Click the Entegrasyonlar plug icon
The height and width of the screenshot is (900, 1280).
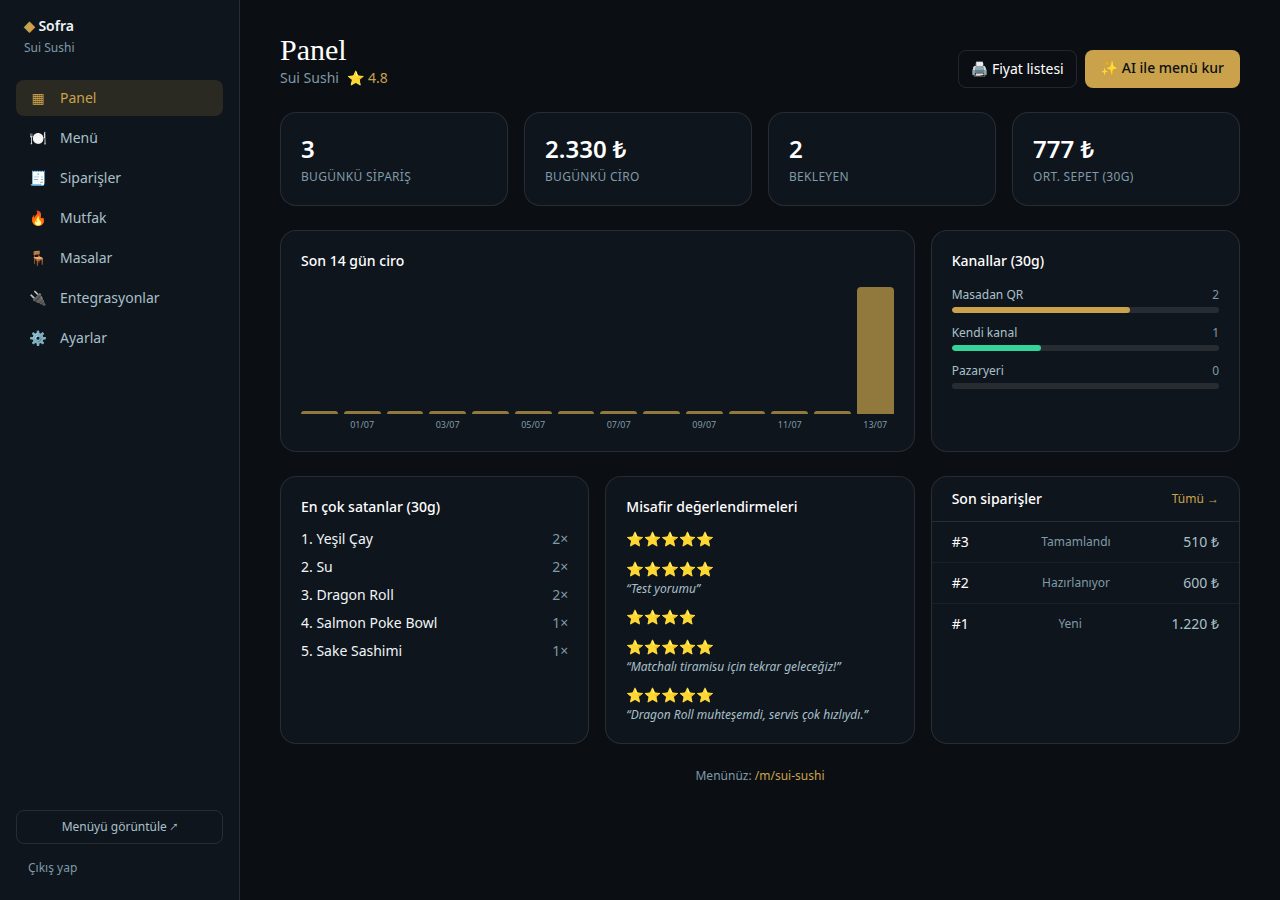coord(38,298)
